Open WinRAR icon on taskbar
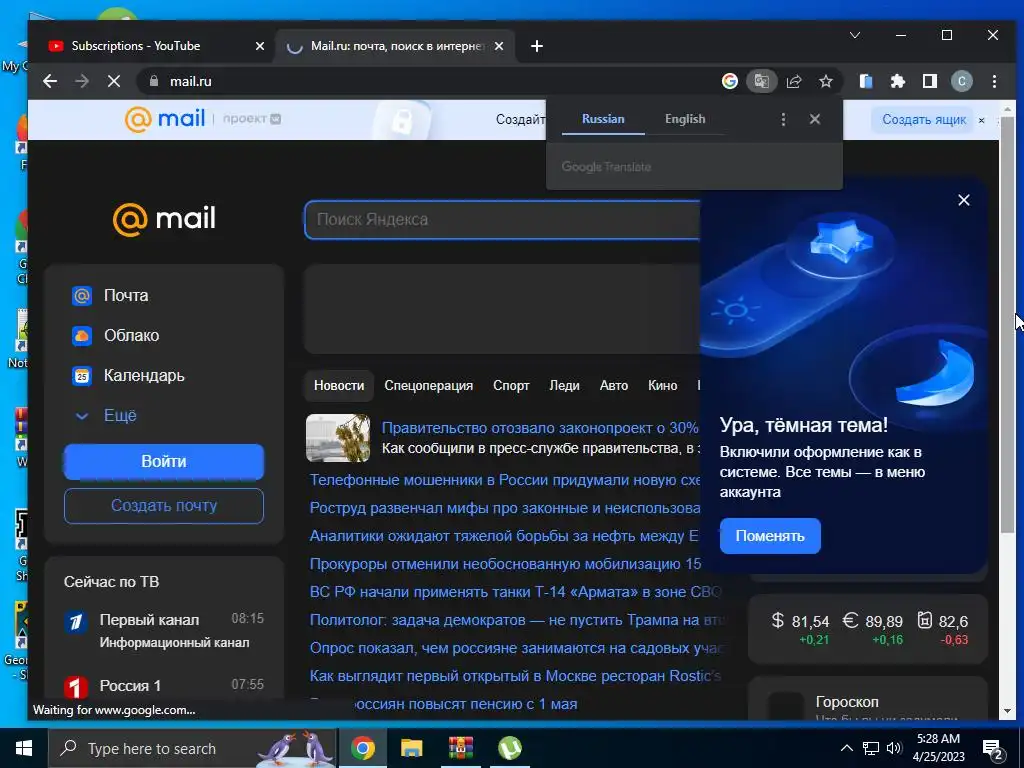The image size is (1024, 768). tap(460, 748)
